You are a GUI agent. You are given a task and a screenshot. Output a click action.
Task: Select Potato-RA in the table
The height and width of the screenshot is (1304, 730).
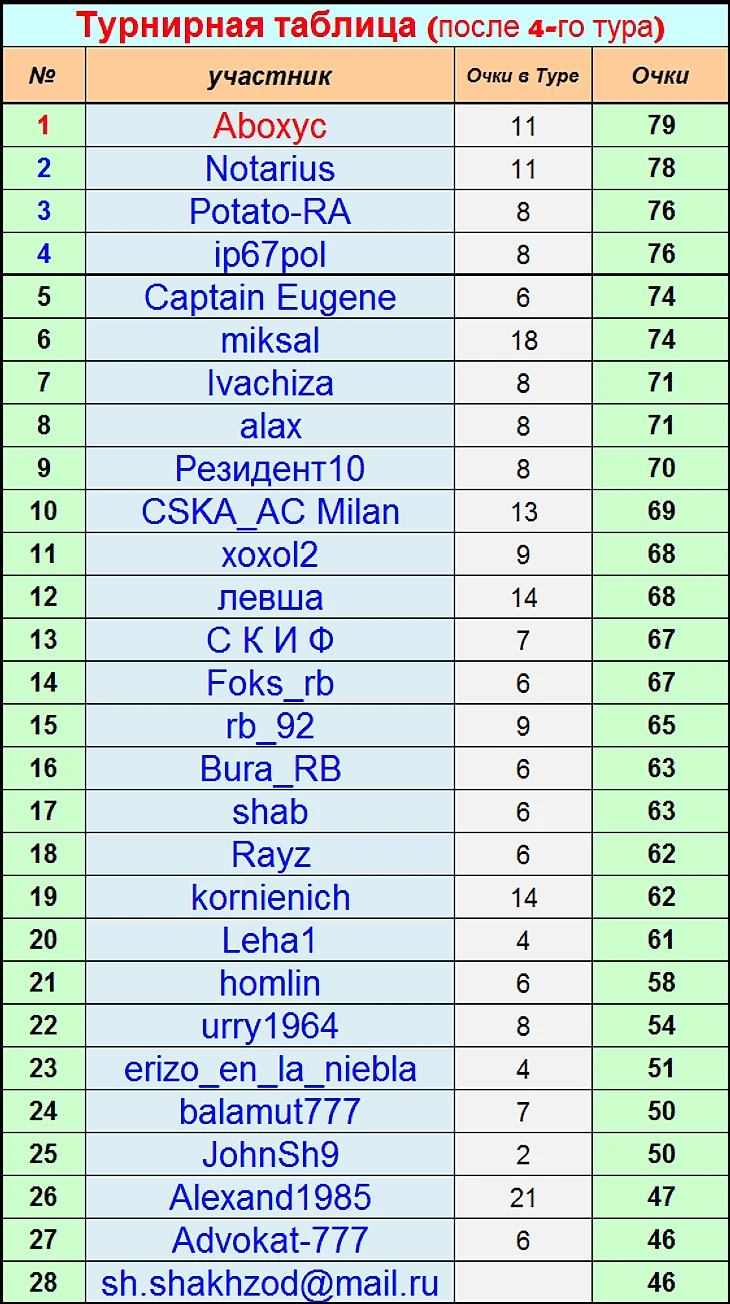coord(270,212)
